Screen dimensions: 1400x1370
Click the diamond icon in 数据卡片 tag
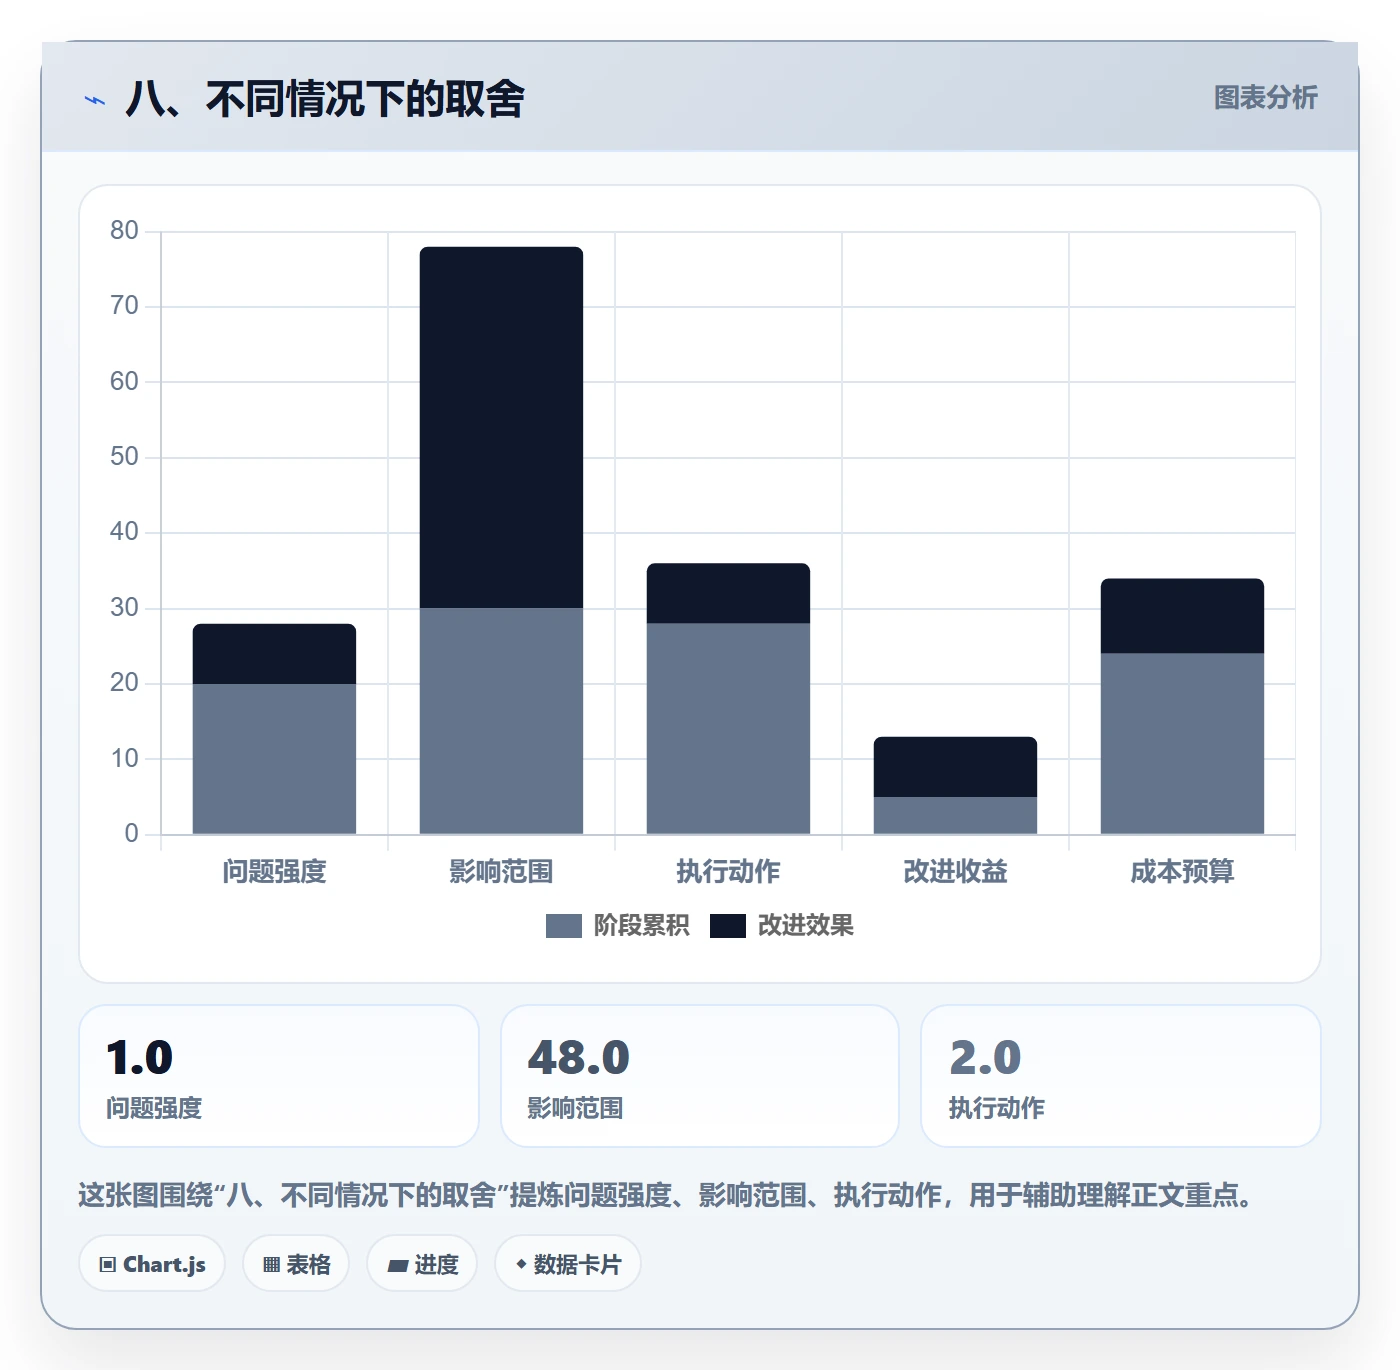(521, 1264)
